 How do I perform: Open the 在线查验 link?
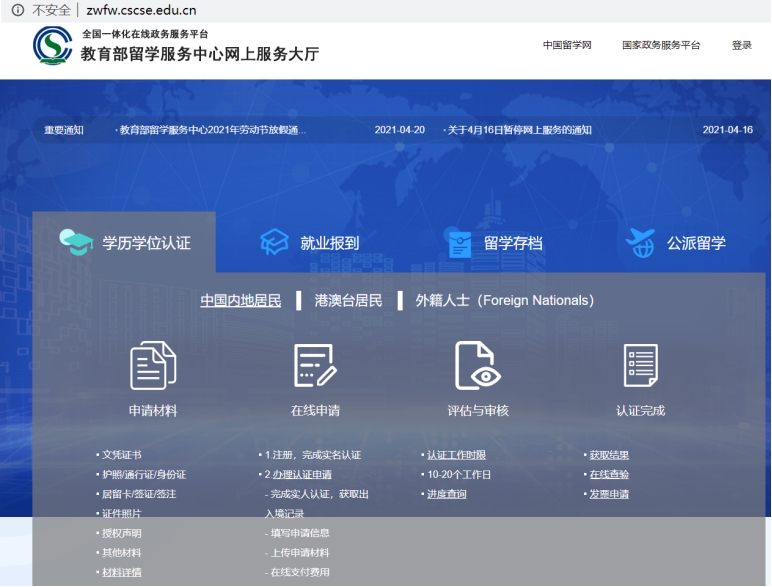(x=609, y=474)
